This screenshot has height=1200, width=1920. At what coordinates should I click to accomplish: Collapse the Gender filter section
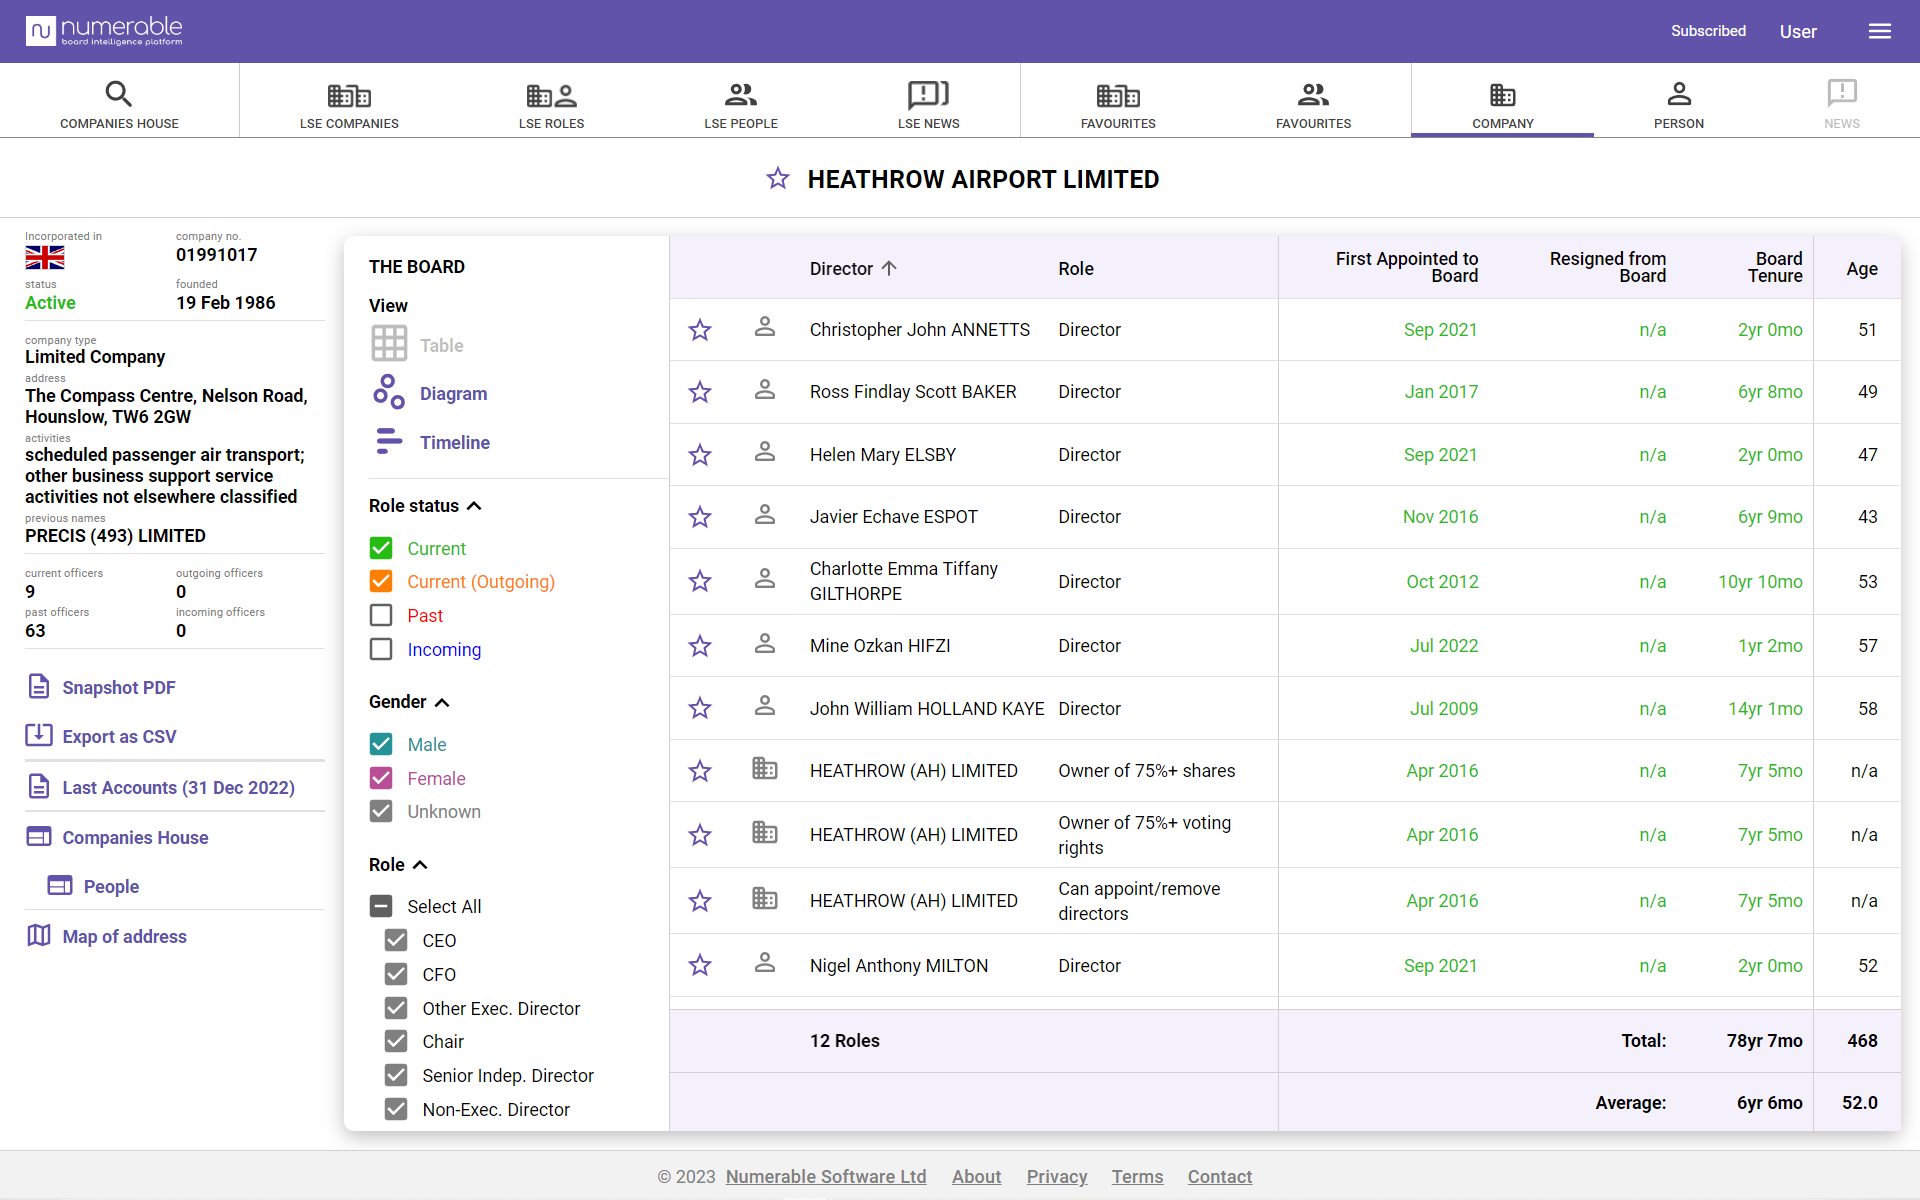[x=442, y=702]
